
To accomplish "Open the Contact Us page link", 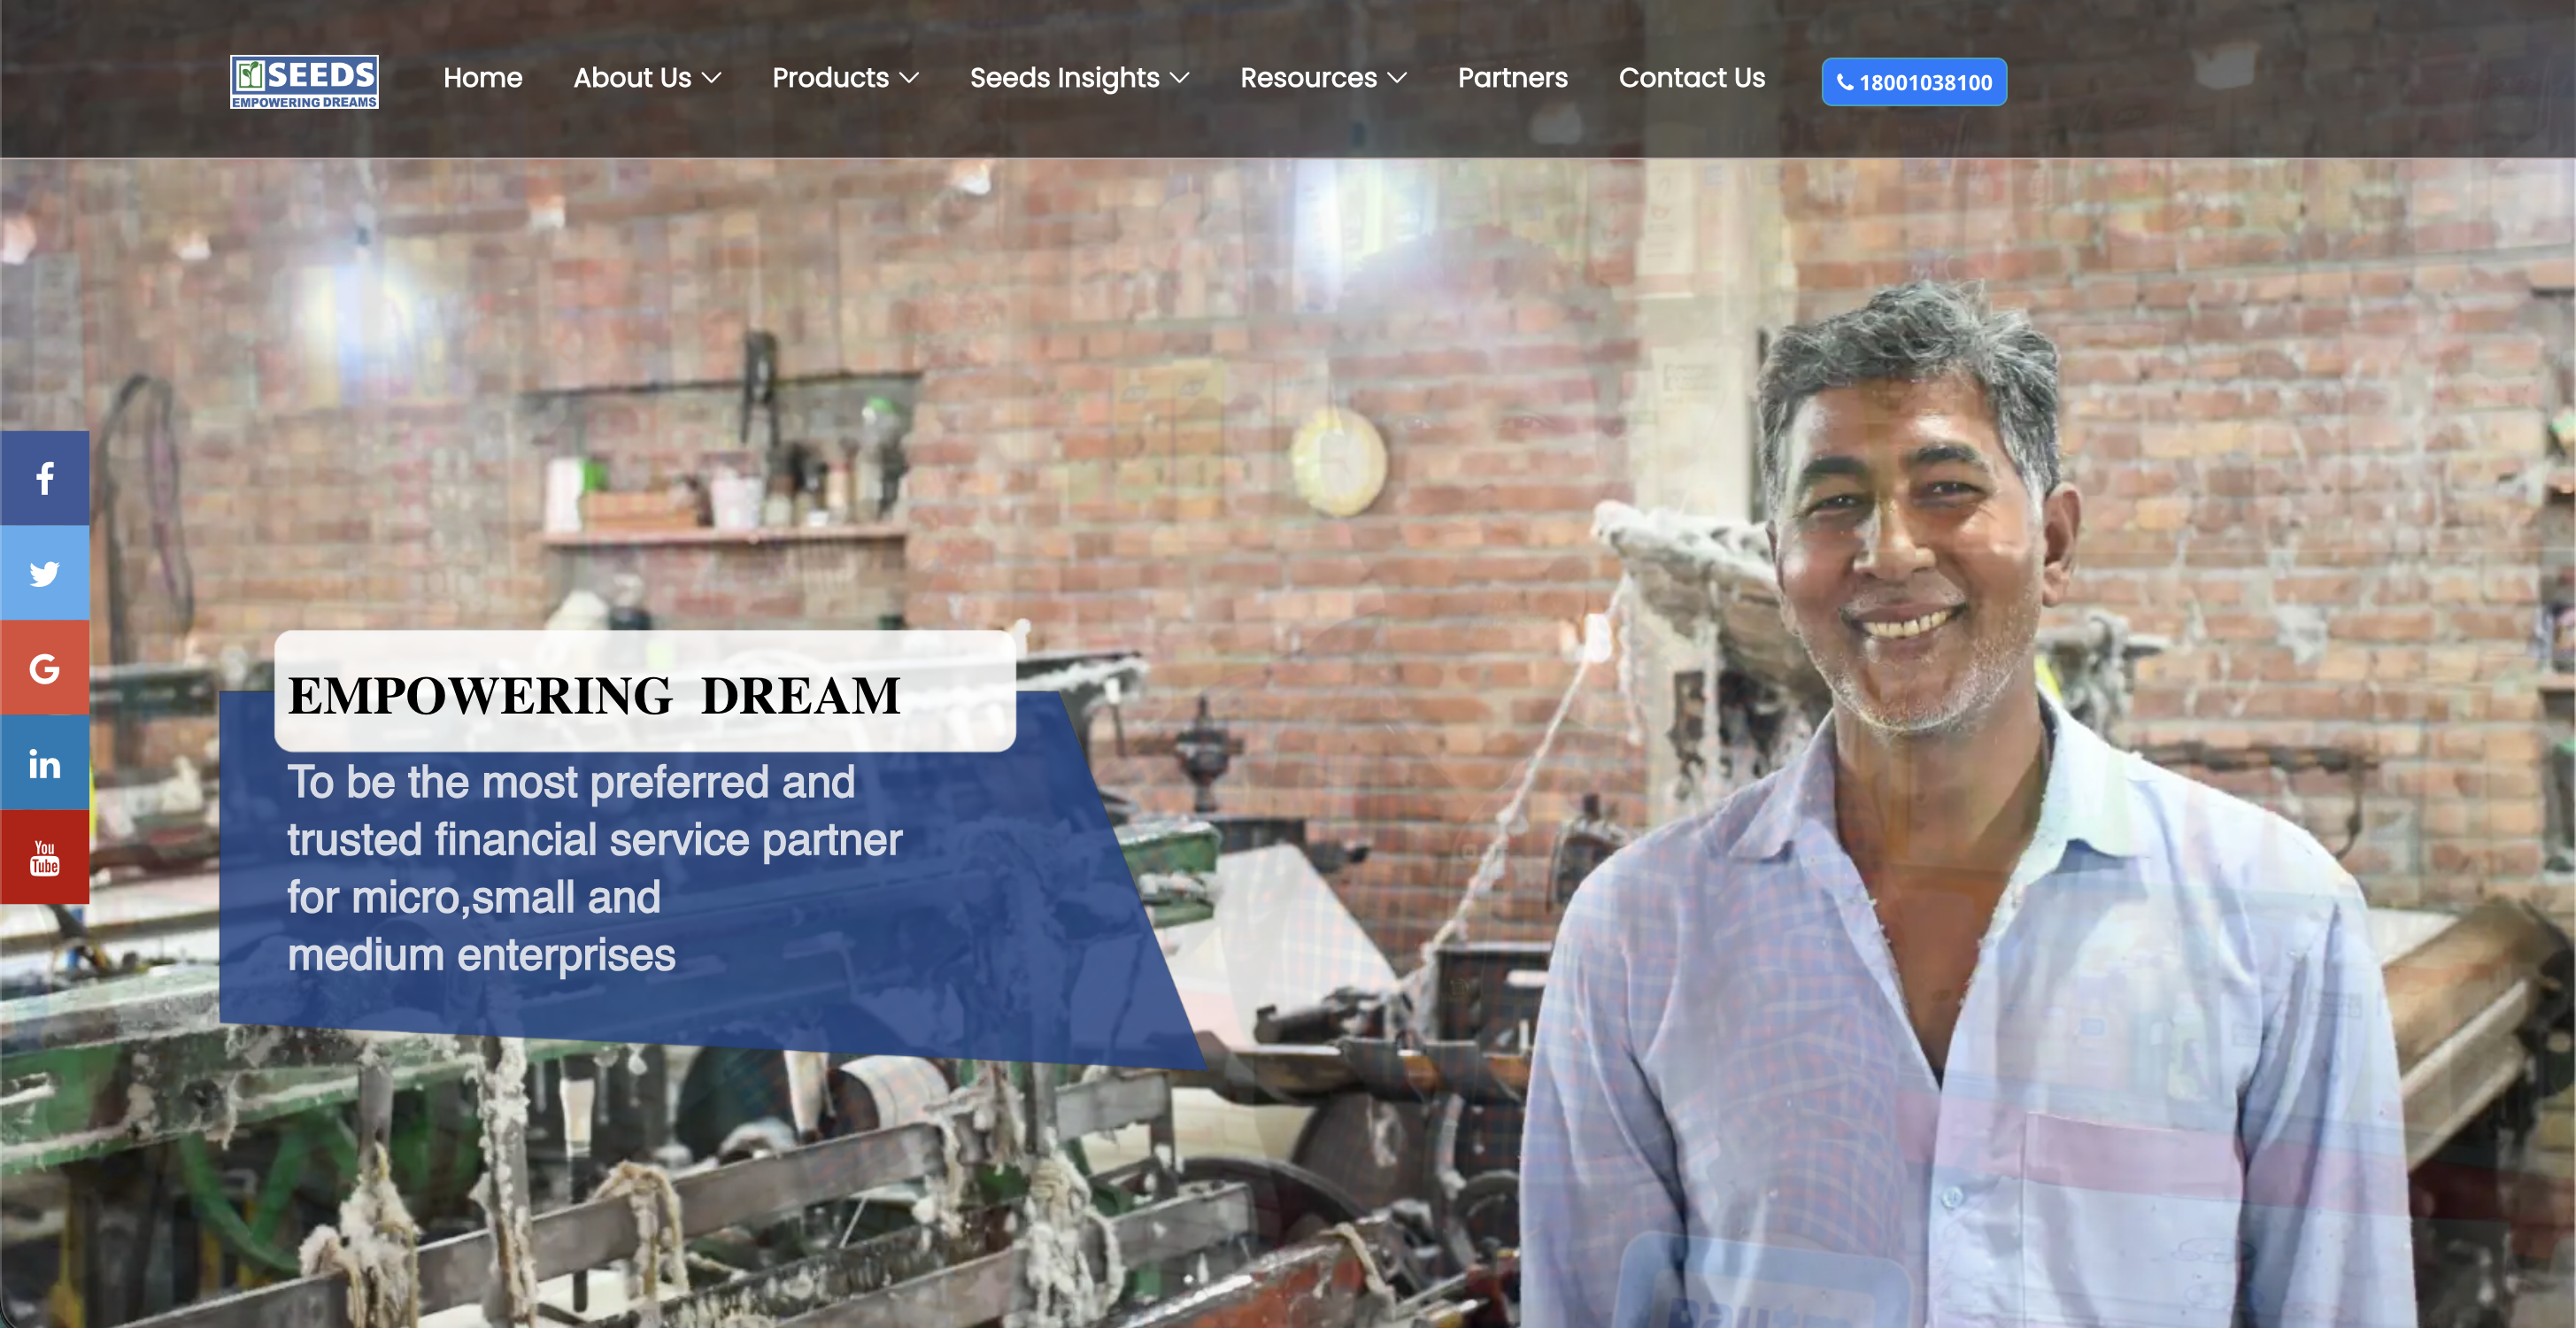I will (x=1691, y=78).
